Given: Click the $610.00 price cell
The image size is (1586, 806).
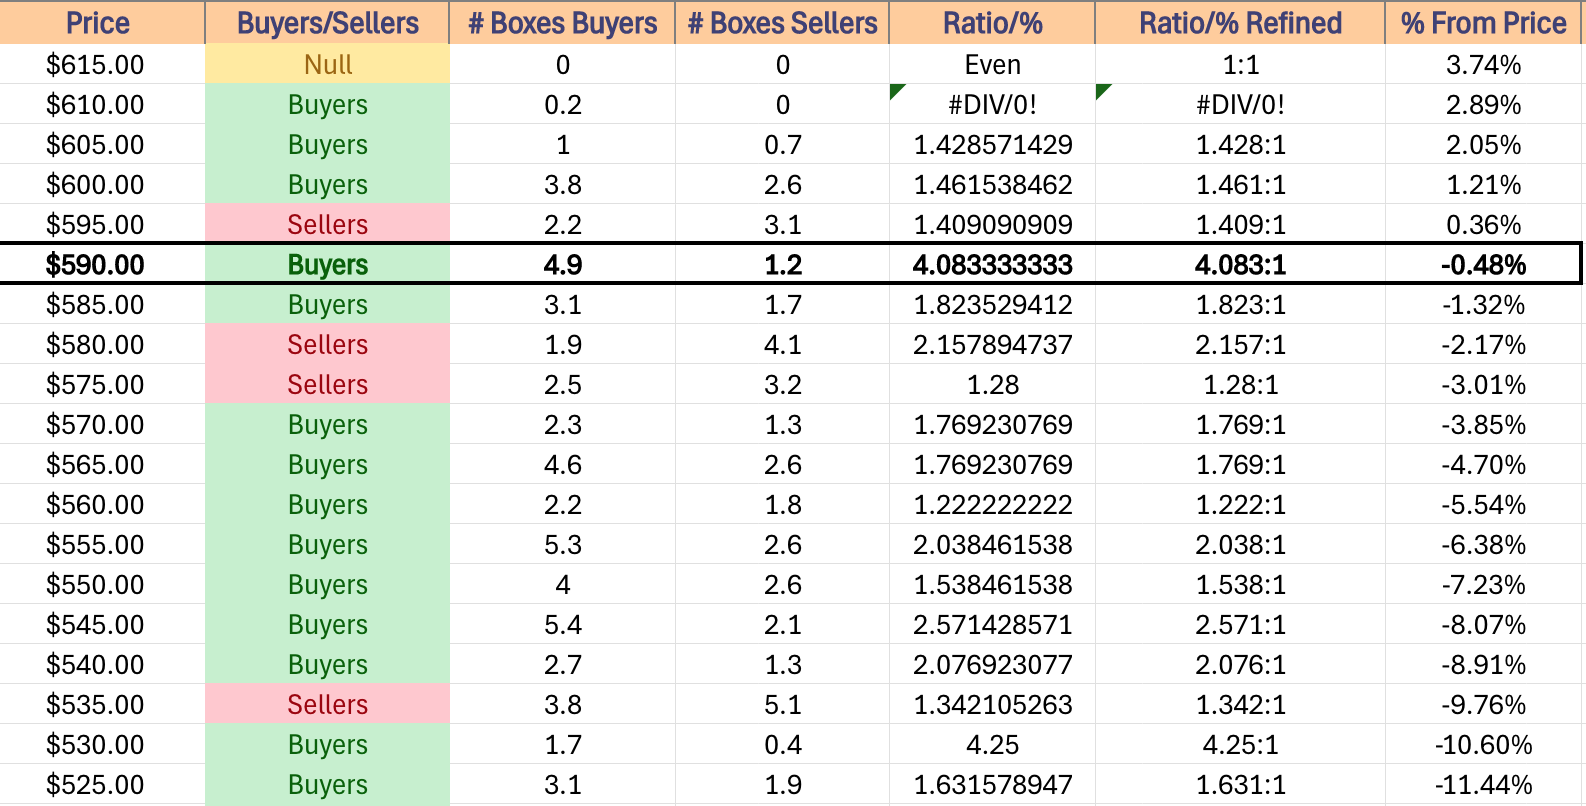Looking at the screenshot, I should (x=102, y=104).
